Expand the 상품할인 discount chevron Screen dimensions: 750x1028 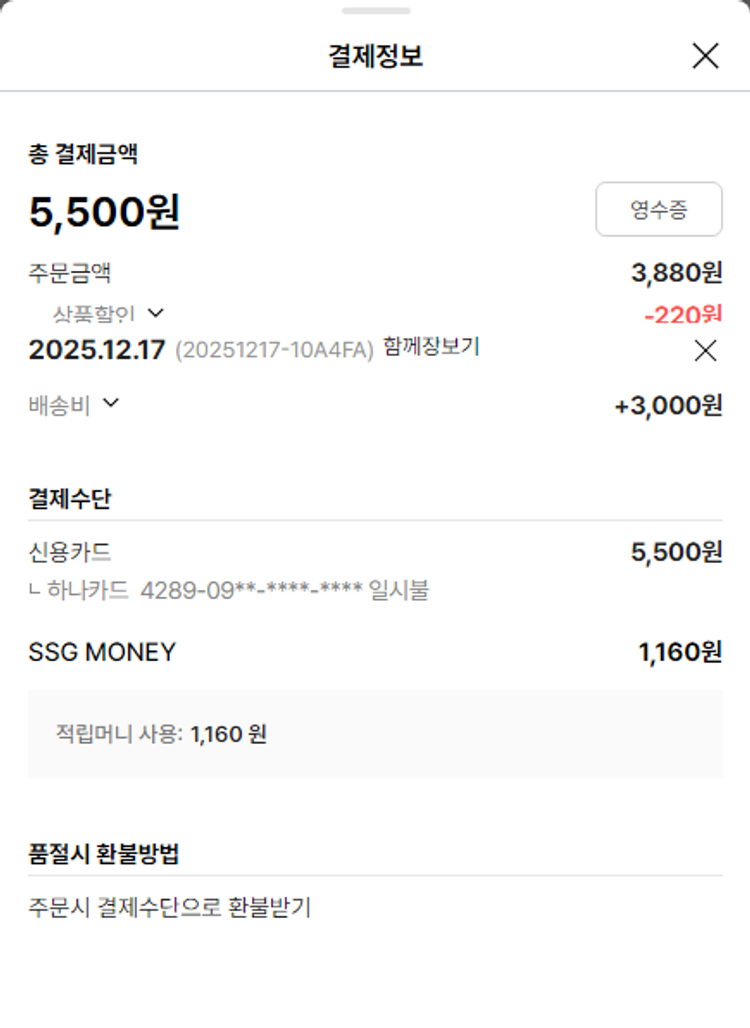(155, 314)
